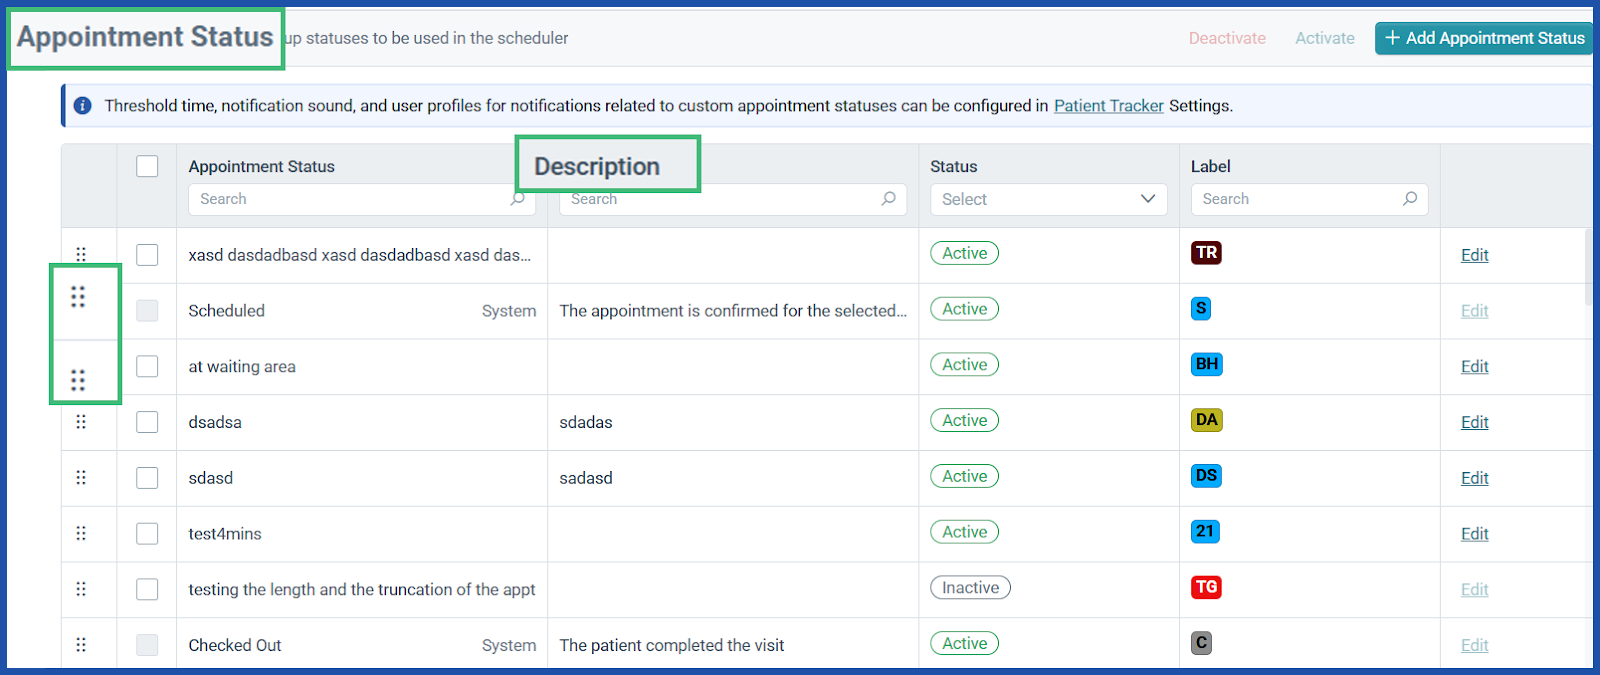Click the search magnifier in Appointment Status column
Screen dimensions: 1600x675
click(x=518, y=199)
